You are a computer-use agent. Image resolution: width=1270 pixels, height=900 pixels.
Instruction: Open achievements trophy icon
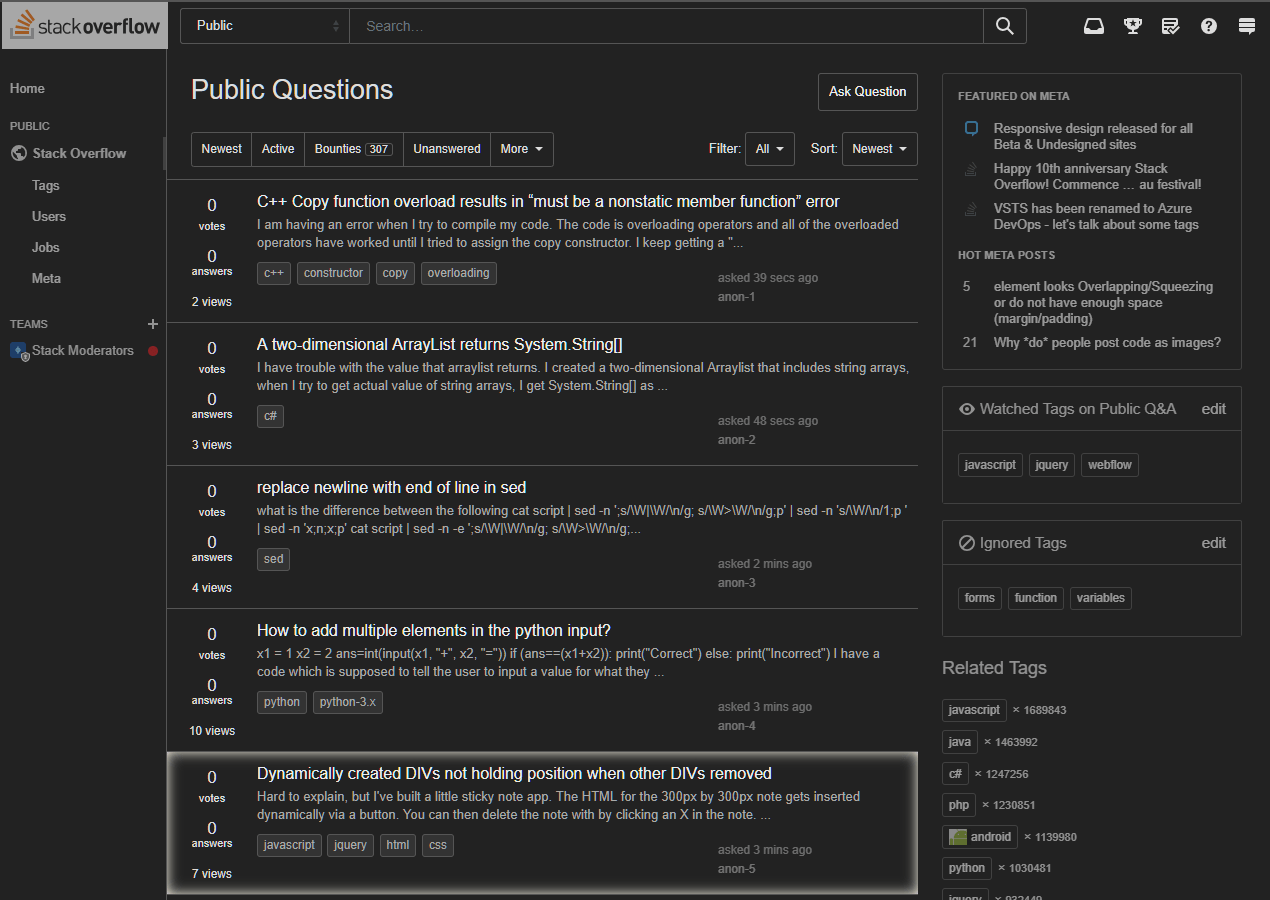pos(1132,26)
